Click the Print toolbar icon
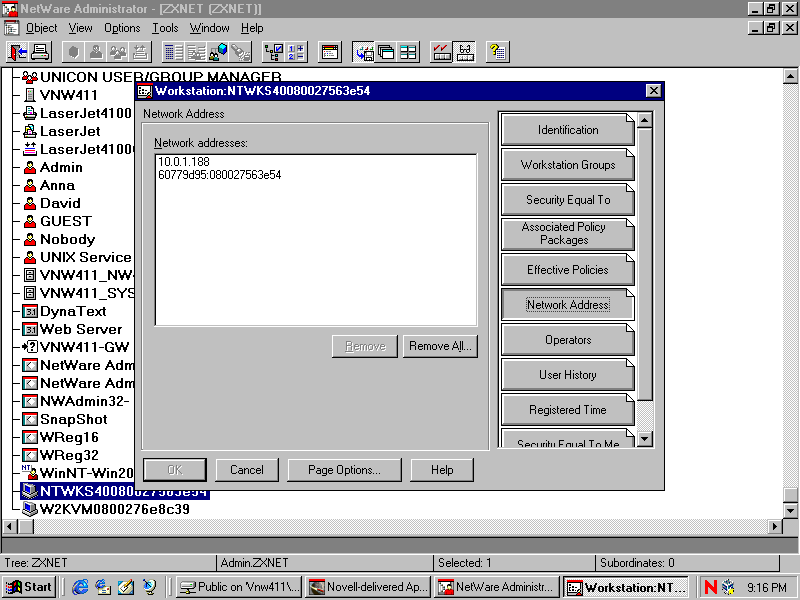This screenshot has width=800, height=600. [40, 52]
